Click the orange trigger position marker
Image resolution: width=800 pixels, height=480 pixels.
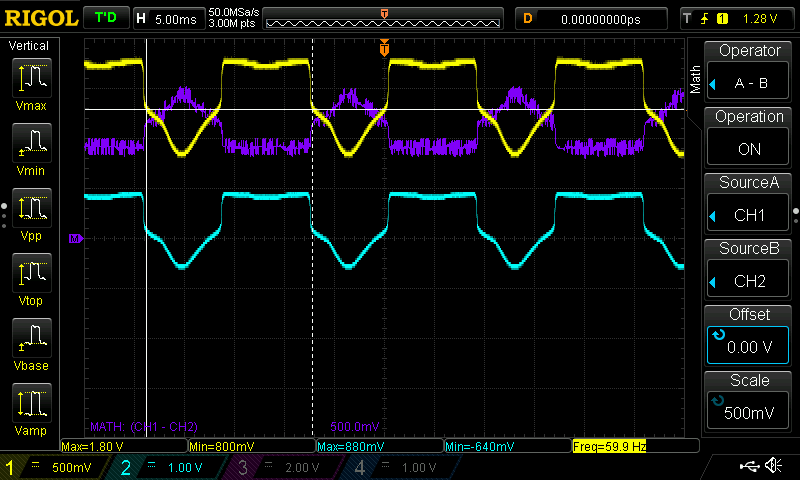click(x=384, y=48)
